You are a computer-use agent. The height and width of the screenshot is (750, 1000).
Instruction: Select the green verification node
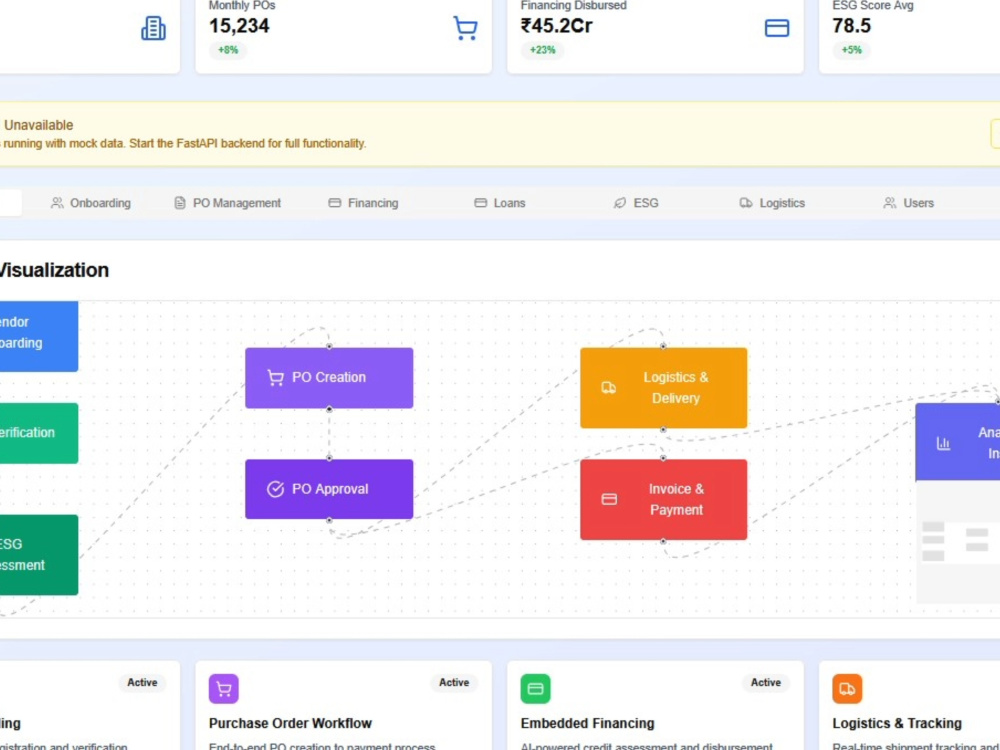[x=38, y=433]
